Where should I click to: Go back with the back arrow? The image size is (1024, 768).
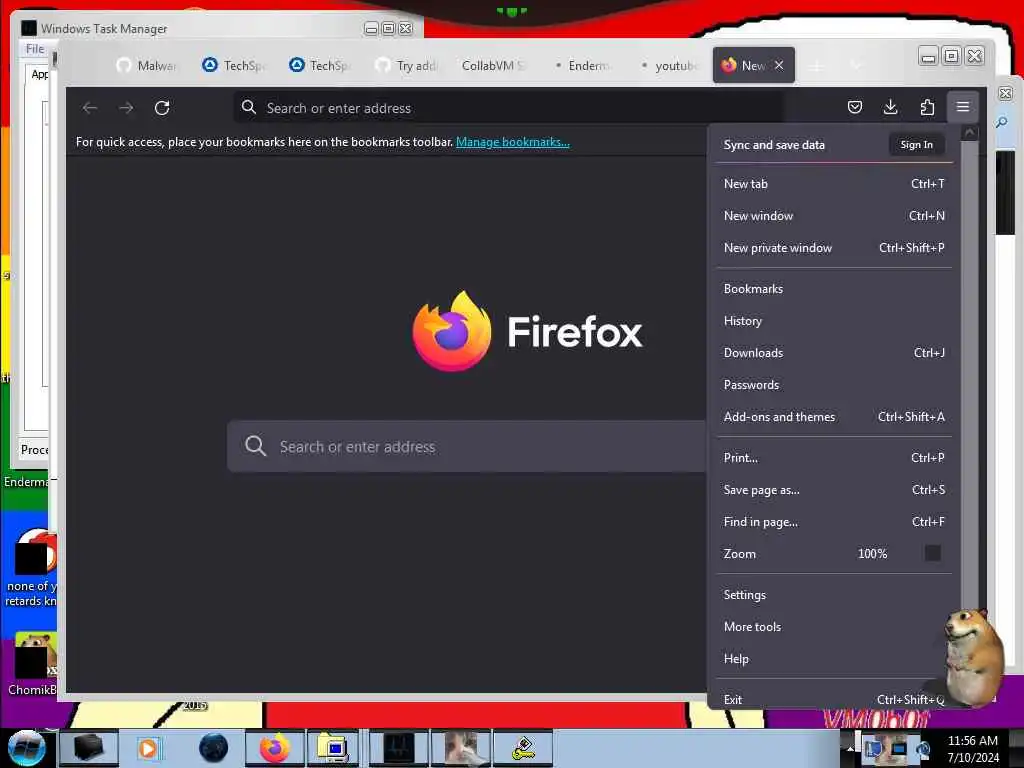(x=90, y=108)
